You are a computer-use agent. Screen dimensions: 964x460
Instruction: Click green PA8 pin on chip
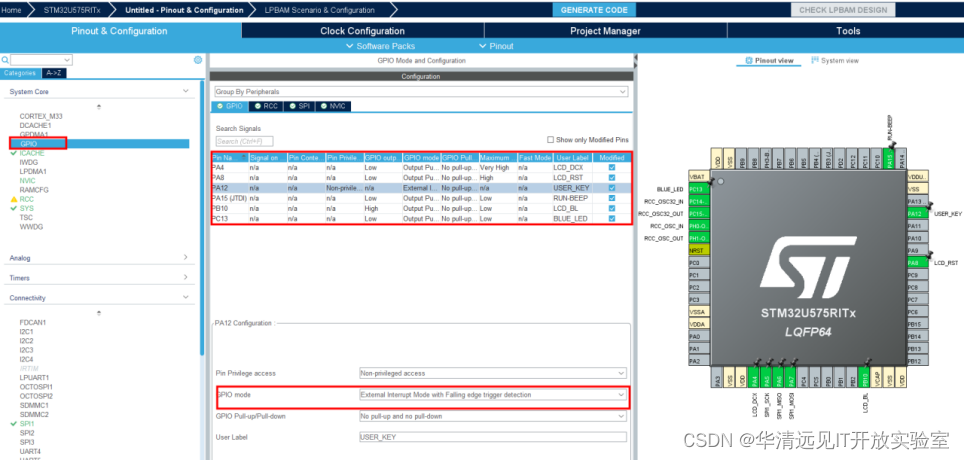(916, 263)
